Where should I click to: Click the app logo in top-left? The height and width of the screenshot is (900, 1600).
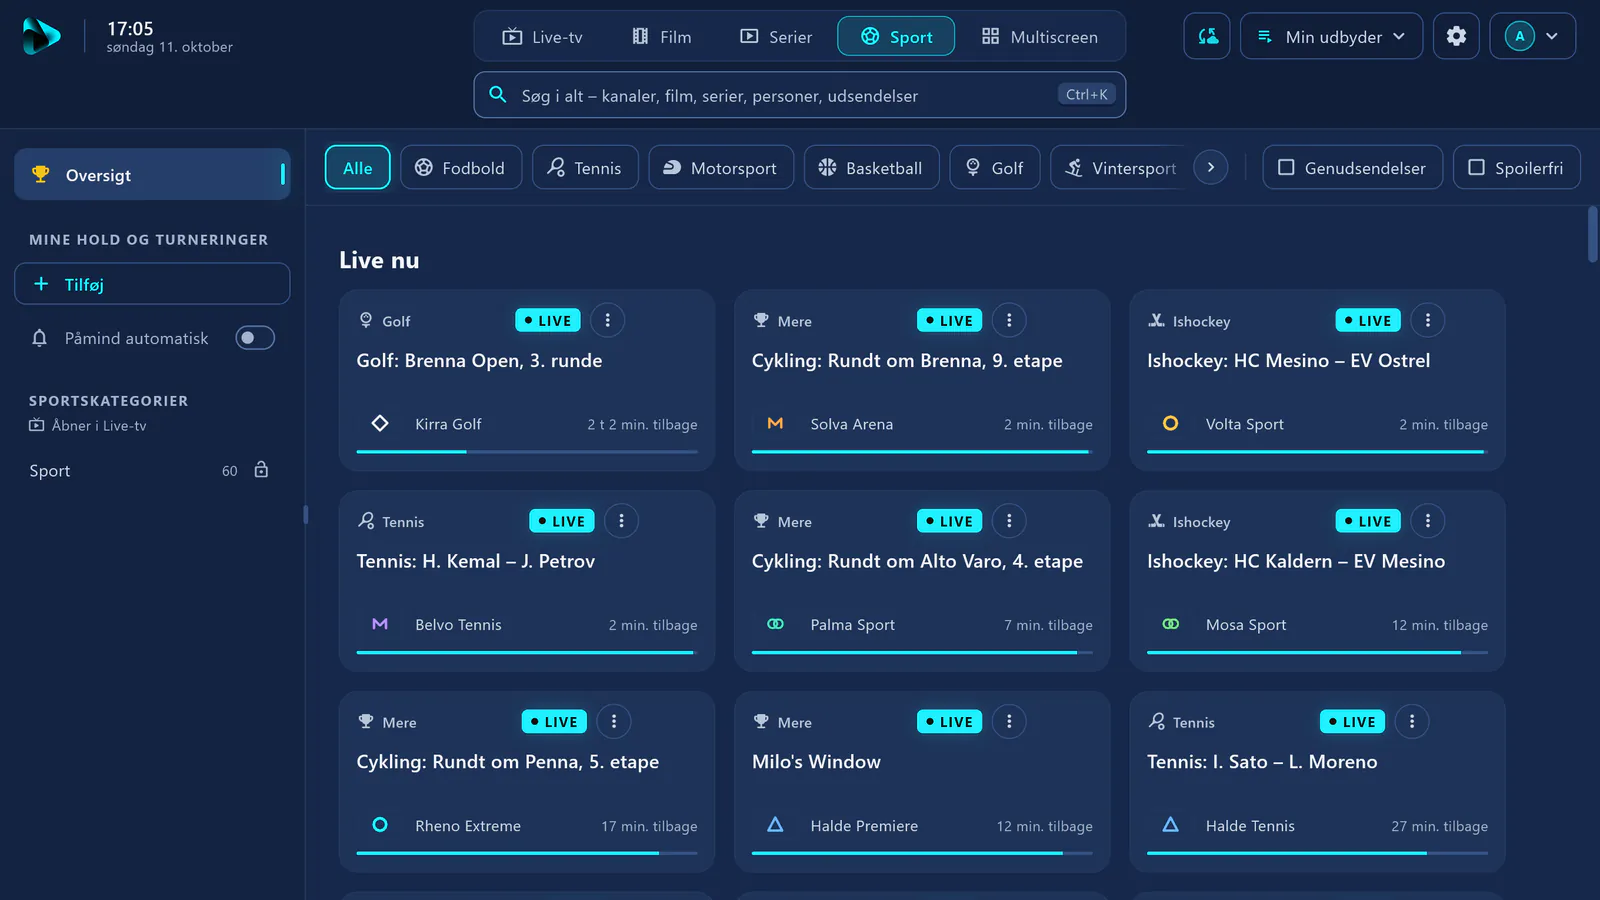tap(41, 36)
